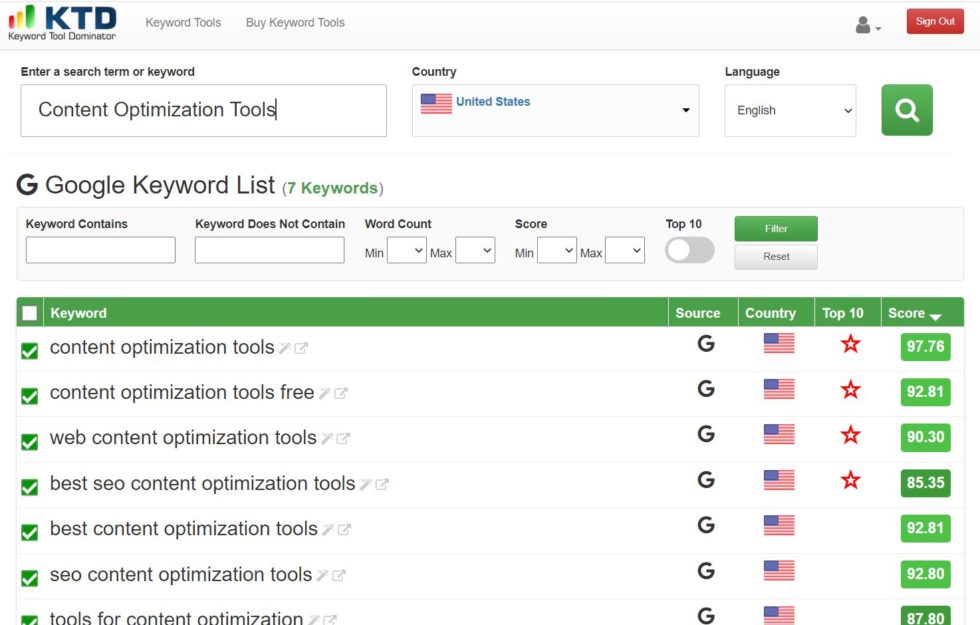The image size is (980, 625).
Task: Click the Sign Out button
Action: tap(934, 20)
